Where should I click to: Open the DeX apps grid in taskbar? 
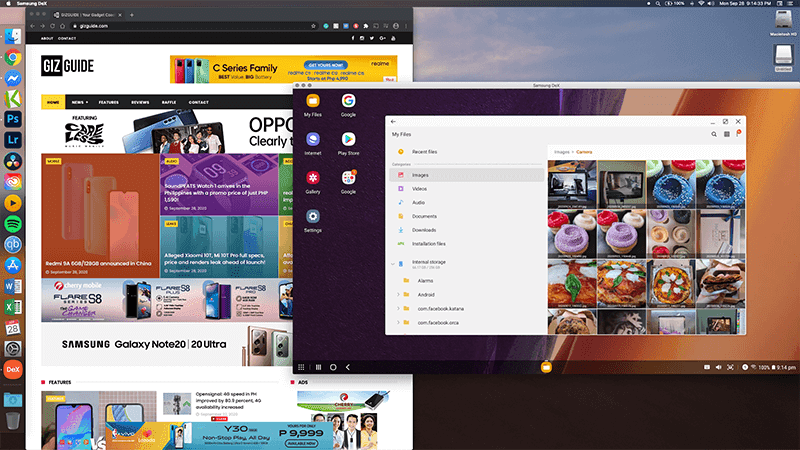tap(301, 367)
